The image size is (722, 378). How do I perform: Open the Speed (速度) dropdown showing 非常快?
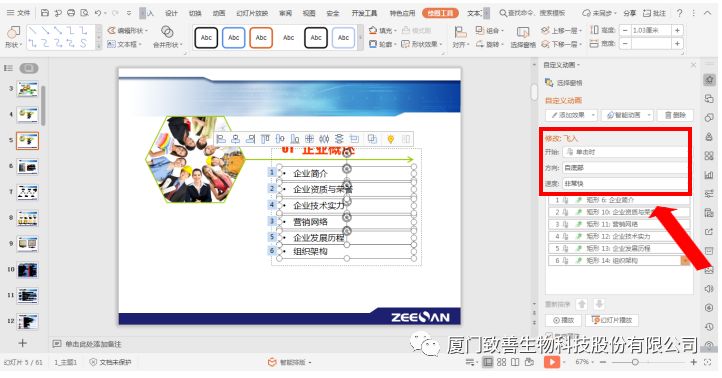click(x=625, y=183)
